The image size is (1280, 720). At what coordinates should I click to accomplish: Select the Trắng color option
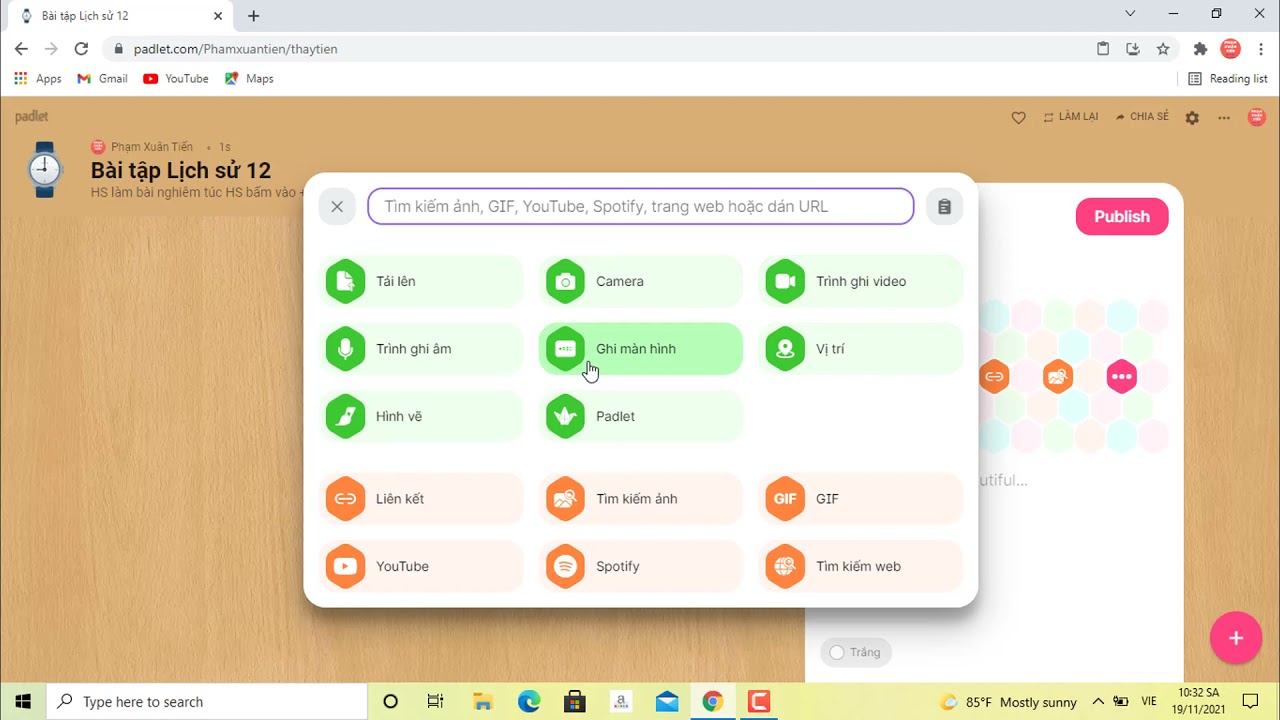pyautogui.click(x=856, y=652)
